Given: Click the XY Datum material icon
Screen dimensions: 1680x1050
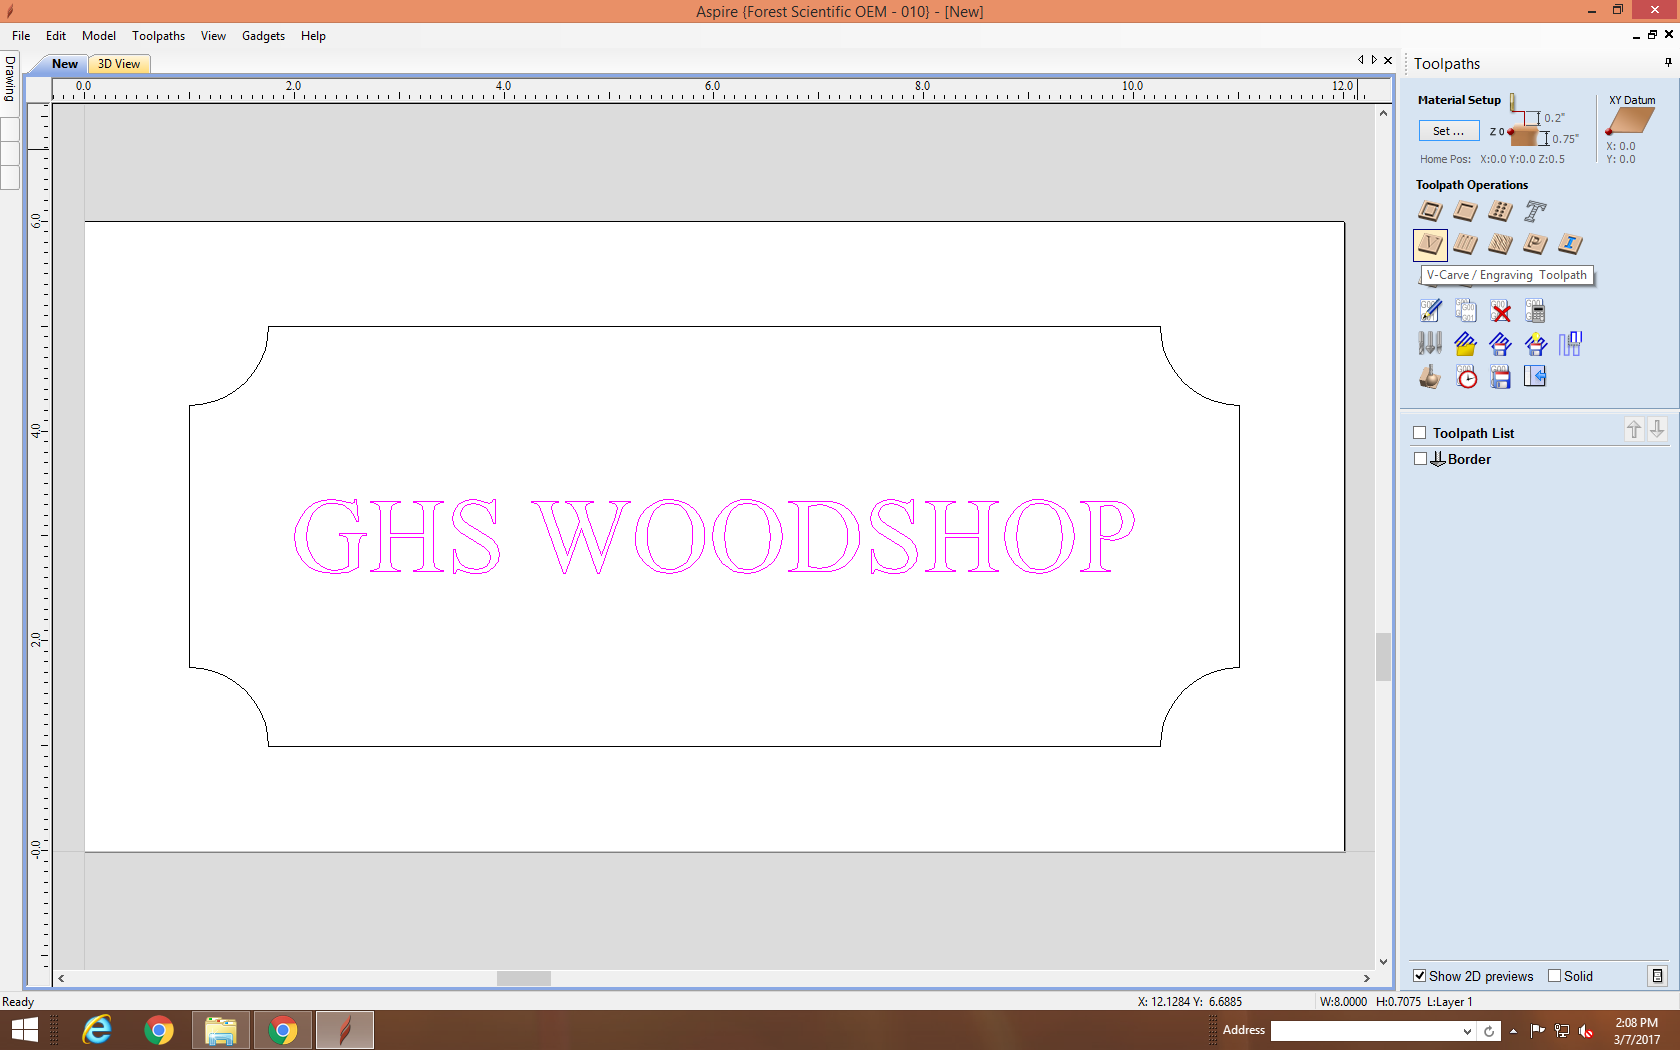Looking at the screenshot, I should (1630, 121).
